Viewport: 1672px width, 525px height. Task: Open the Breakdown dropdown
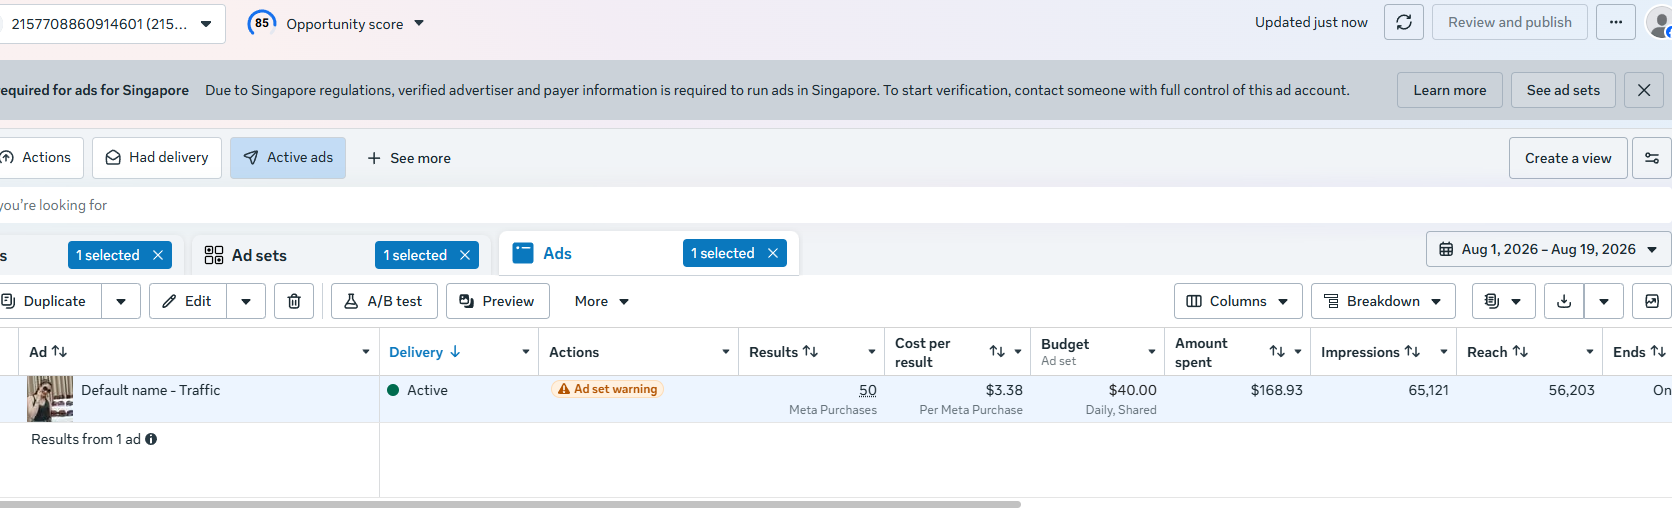click(1383, 301)
